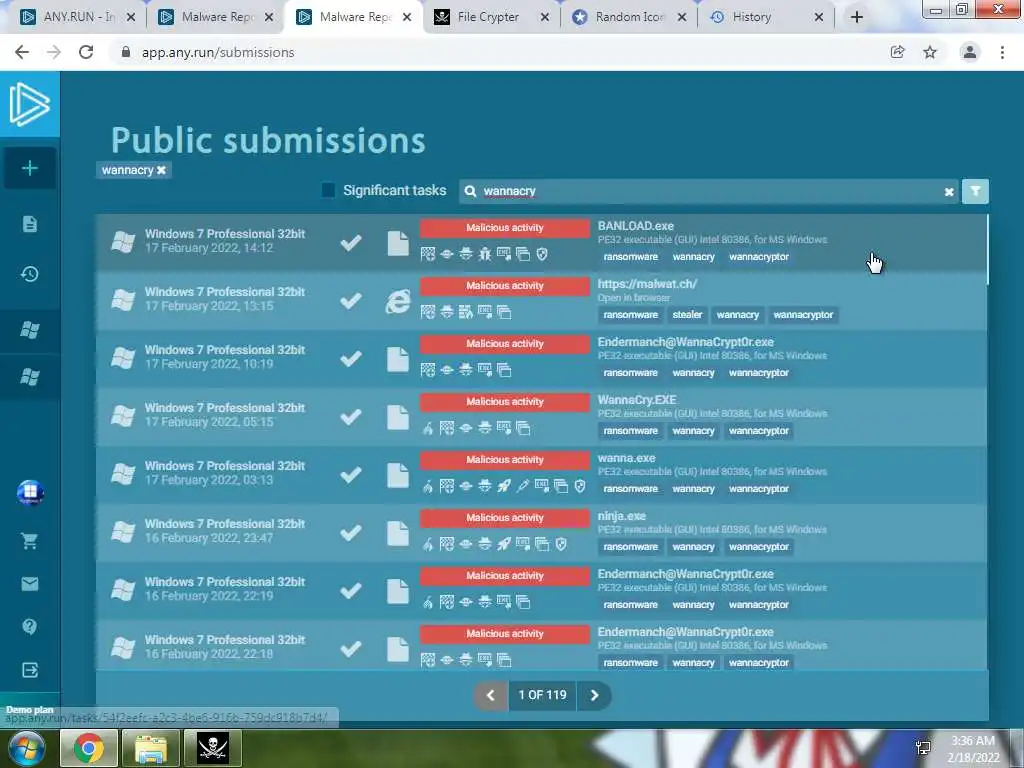Click Malicious activity badge on BANLOAD.exe row

pos(504,228)
